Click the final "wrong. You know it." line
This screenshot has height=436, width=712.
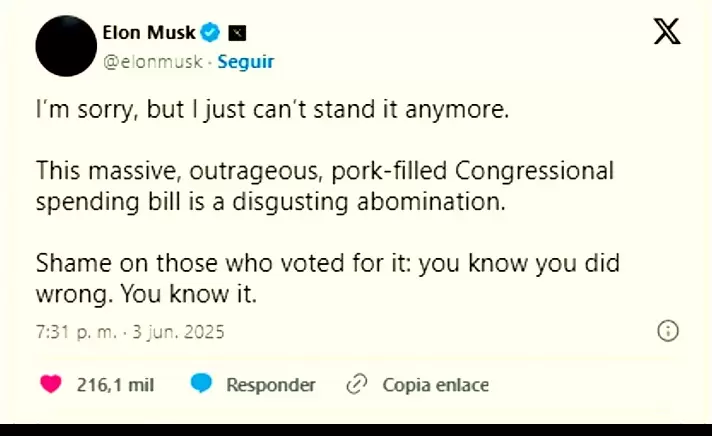coord(147,296)
